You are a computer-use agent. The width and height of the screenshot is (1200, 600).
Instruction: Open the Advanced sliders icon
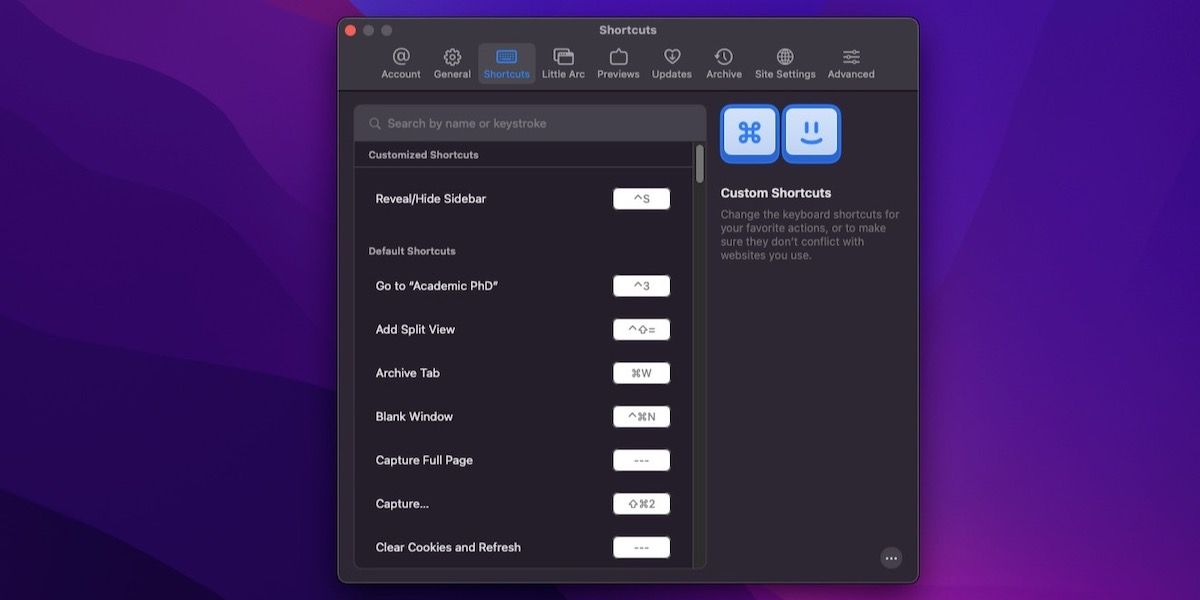pos(851,57)
